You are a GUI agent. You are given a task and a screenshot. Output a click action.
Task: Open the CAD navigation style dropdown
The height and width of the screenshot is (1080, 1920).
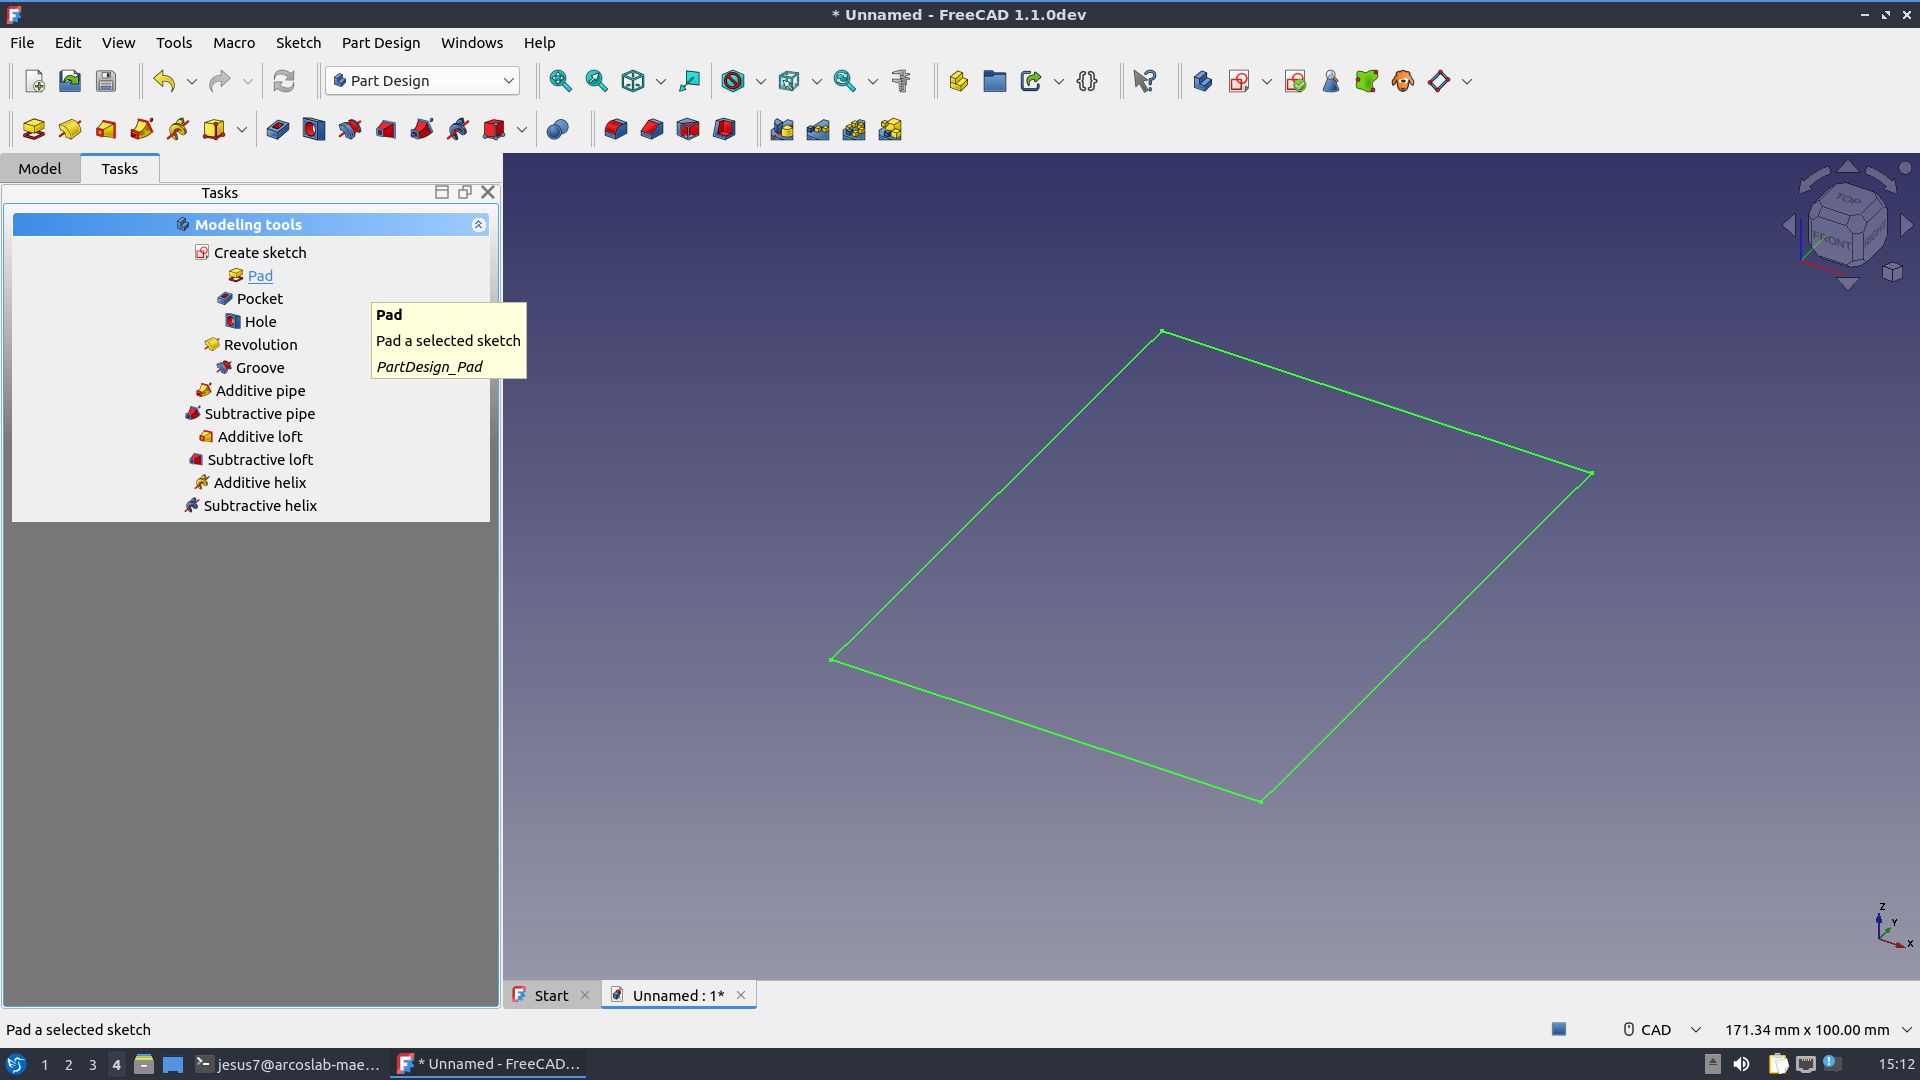[1662, 1029]
